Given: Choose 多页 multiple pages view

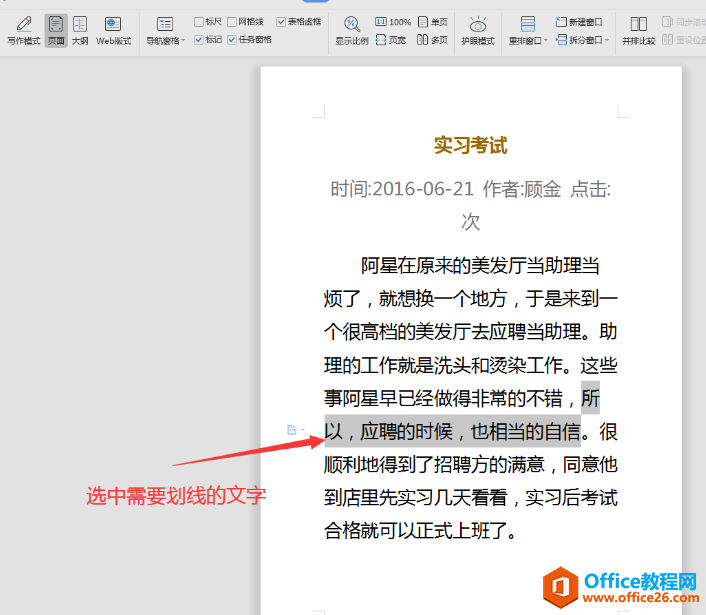Looking at the screenshot, I should (x=433, y=40).
